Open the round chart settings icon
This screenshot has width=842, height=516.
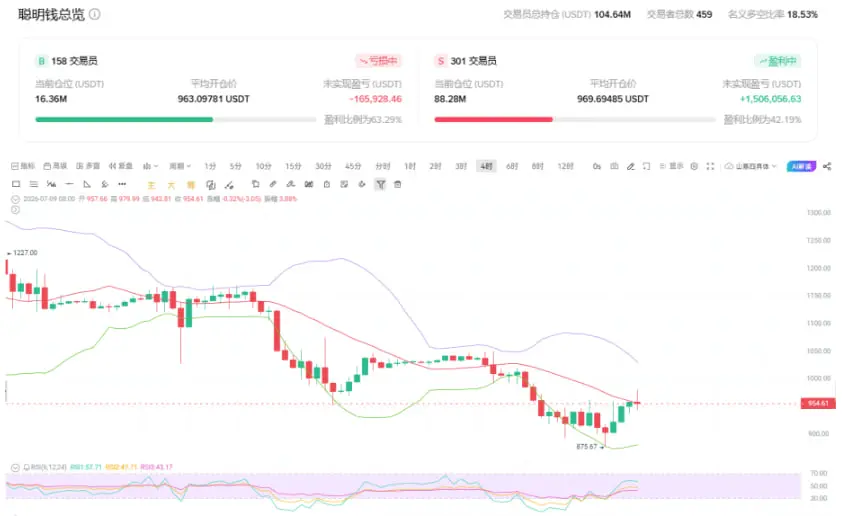pos(694,166)
